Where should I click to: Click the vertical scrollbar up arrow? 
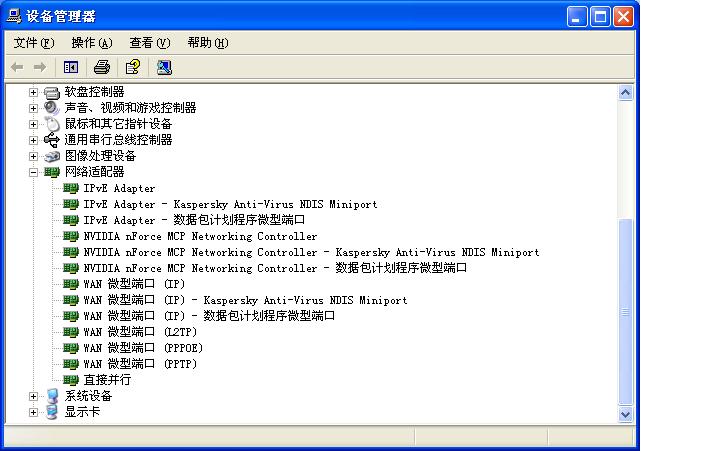[625, 93]
